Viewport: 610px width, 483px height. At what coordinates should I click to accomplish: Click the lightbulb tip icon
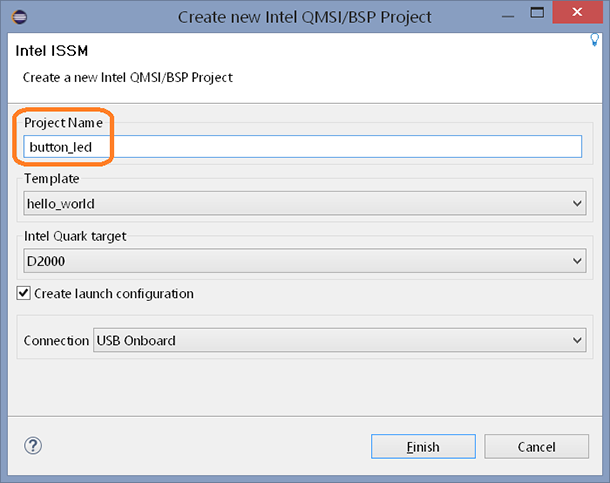594,40
